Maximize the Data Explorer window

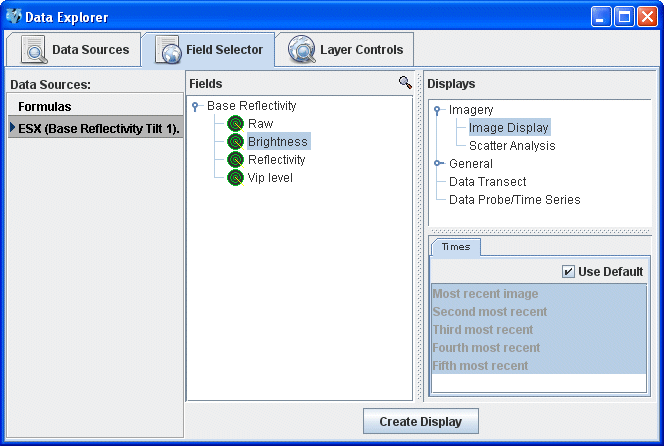click(624, 17)
